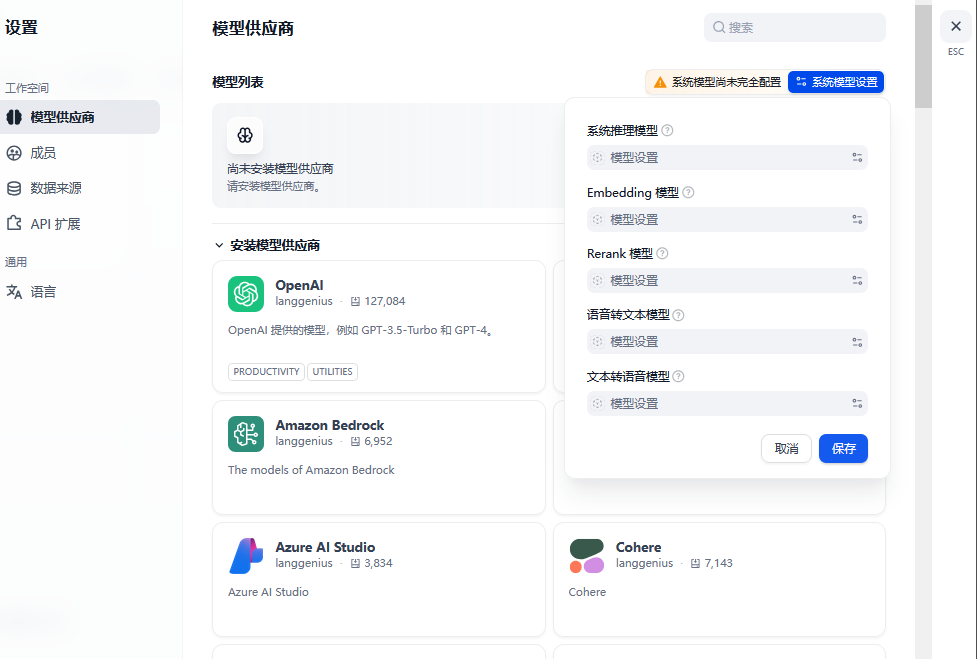Click help icon next to 语音转文本模型
Viewport: 977px width, 659px height.
(x=679, y=315)
